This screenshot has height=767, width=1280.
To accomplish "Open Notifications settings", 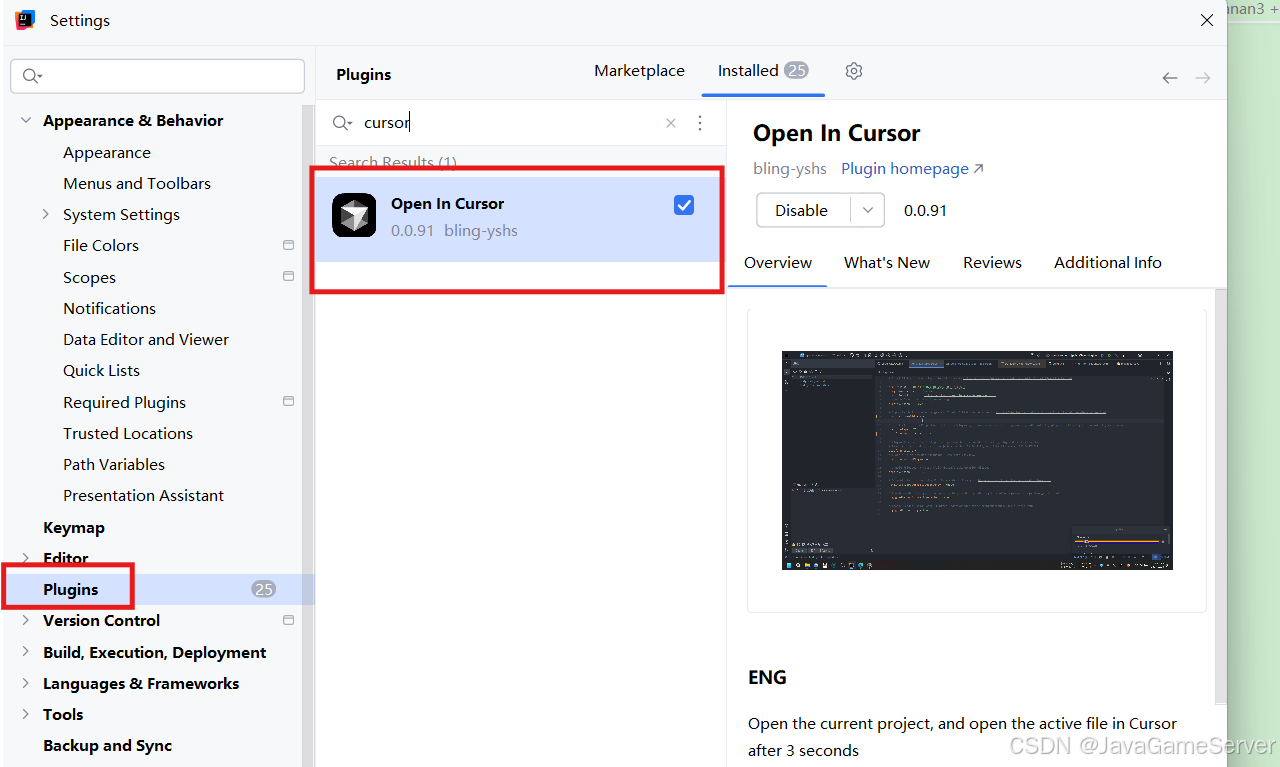I will pyautogui.click(x=109, y=308).
